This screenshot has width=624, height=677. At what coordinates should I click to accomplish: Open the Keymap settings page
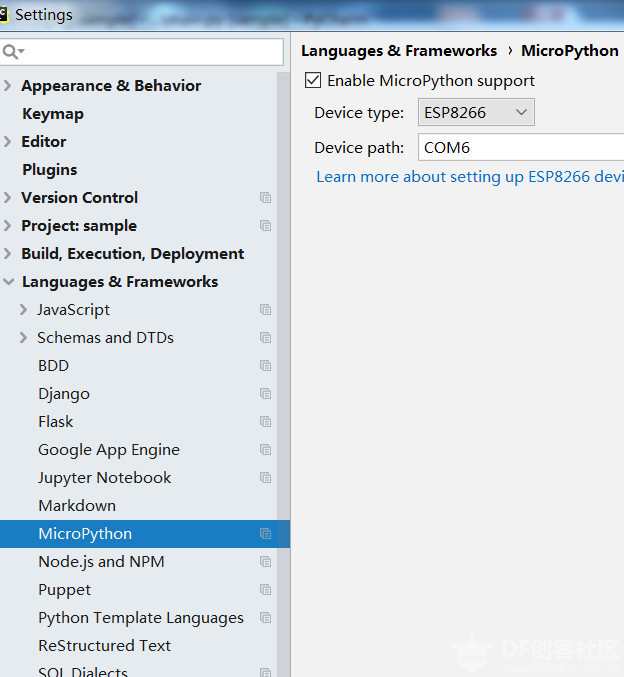coord(53,114)
